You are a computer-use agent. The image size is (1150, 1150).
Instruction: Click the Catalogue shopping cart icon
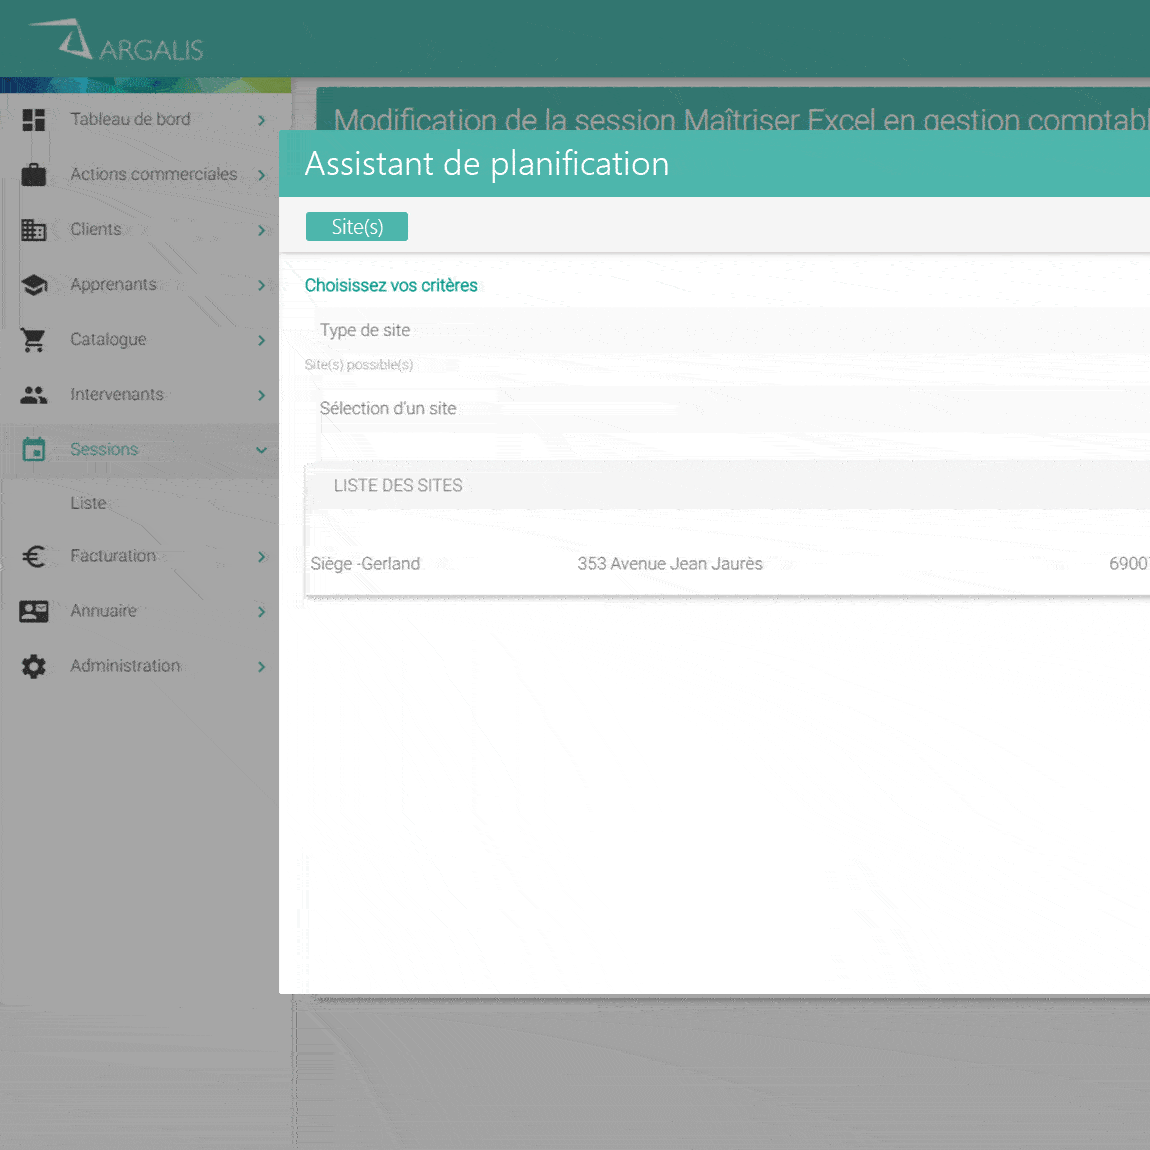point(34,340)
